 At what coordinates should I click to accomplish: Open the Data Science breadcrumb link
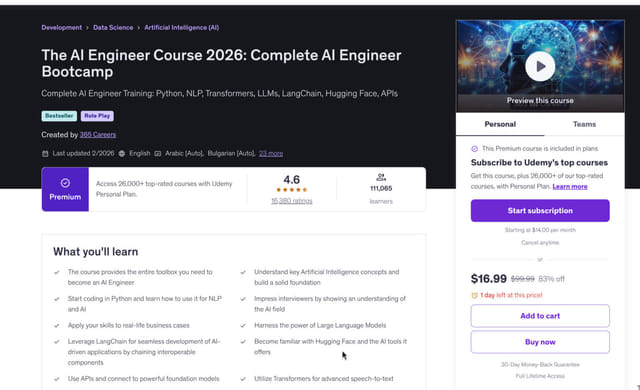click(x=113, y=28)
